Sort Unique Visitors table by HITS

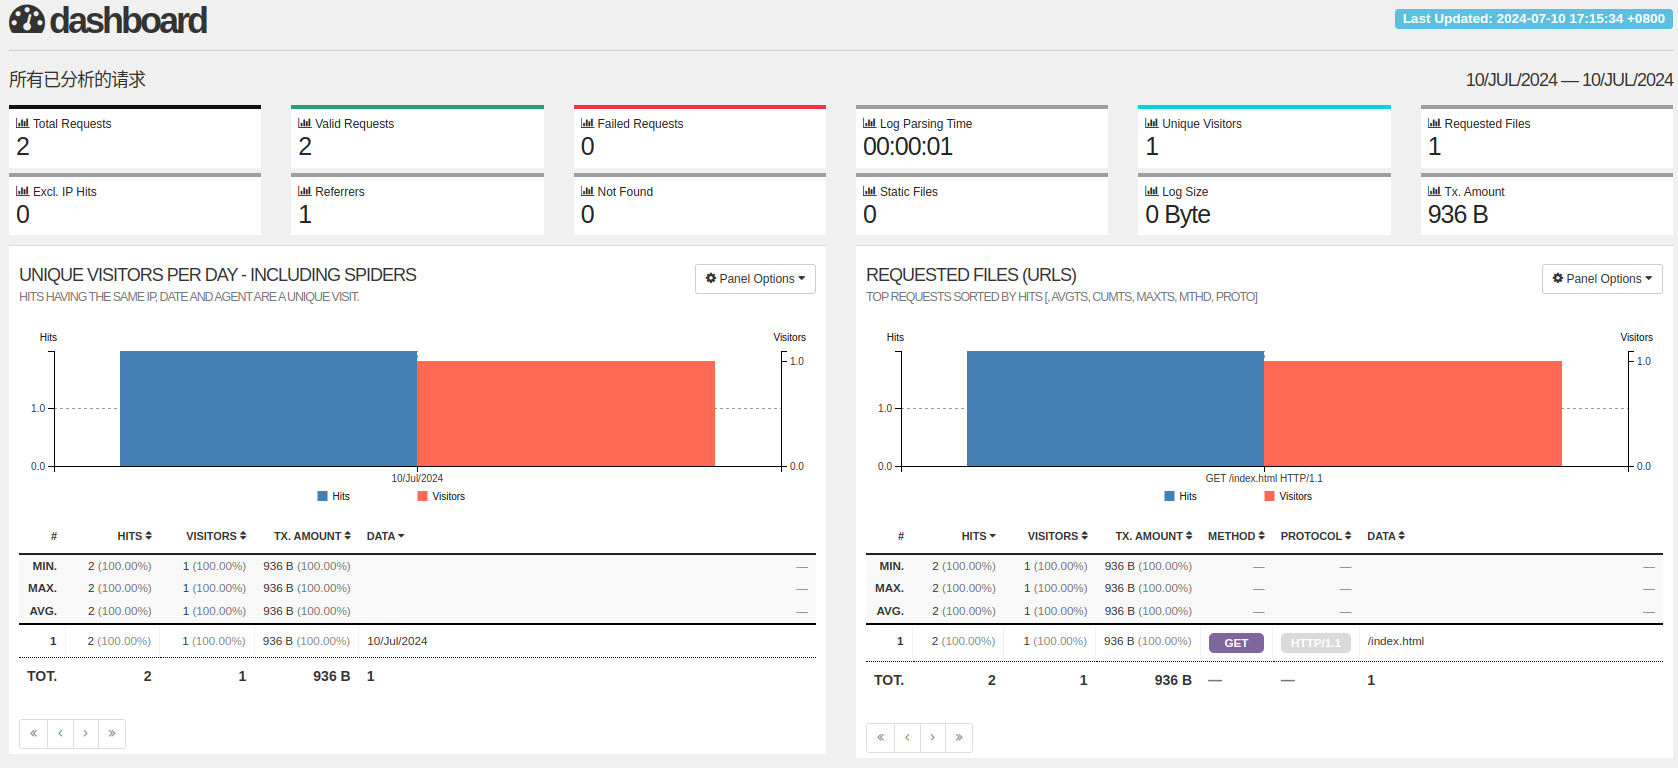click(x=134, y=536)
